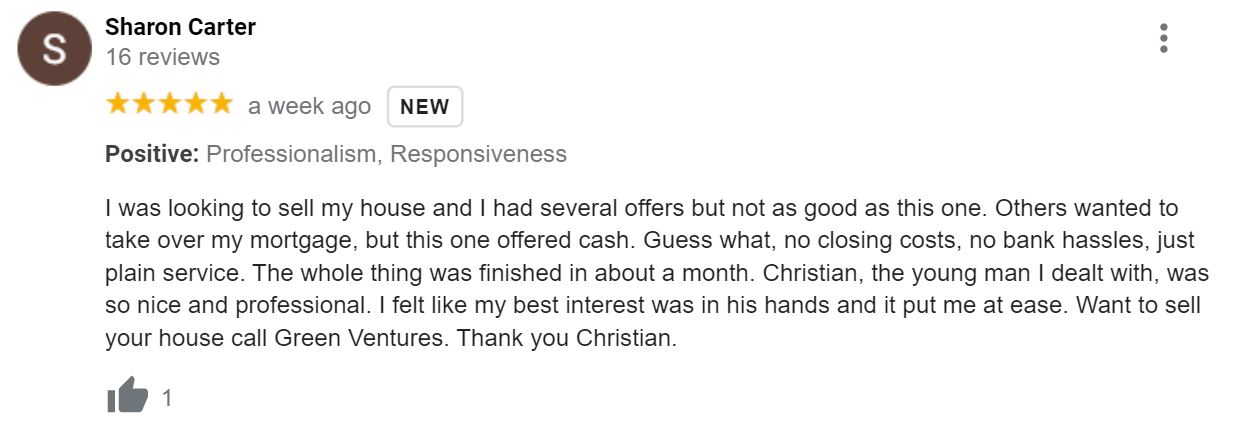This screenshot has height=433, width=1247.
Task: Like the review with thumbs-up icon
Action: coord(127,397)
